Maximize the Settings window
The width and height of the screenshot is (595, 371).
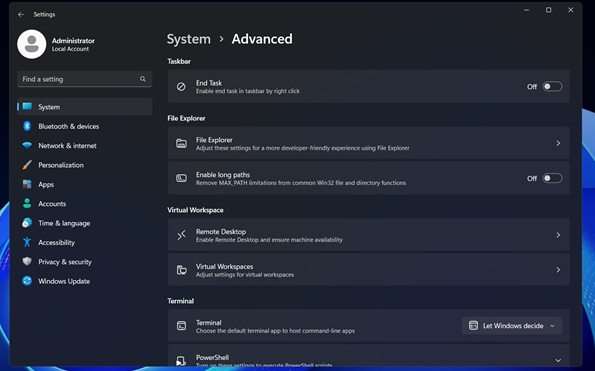point(548,10)
